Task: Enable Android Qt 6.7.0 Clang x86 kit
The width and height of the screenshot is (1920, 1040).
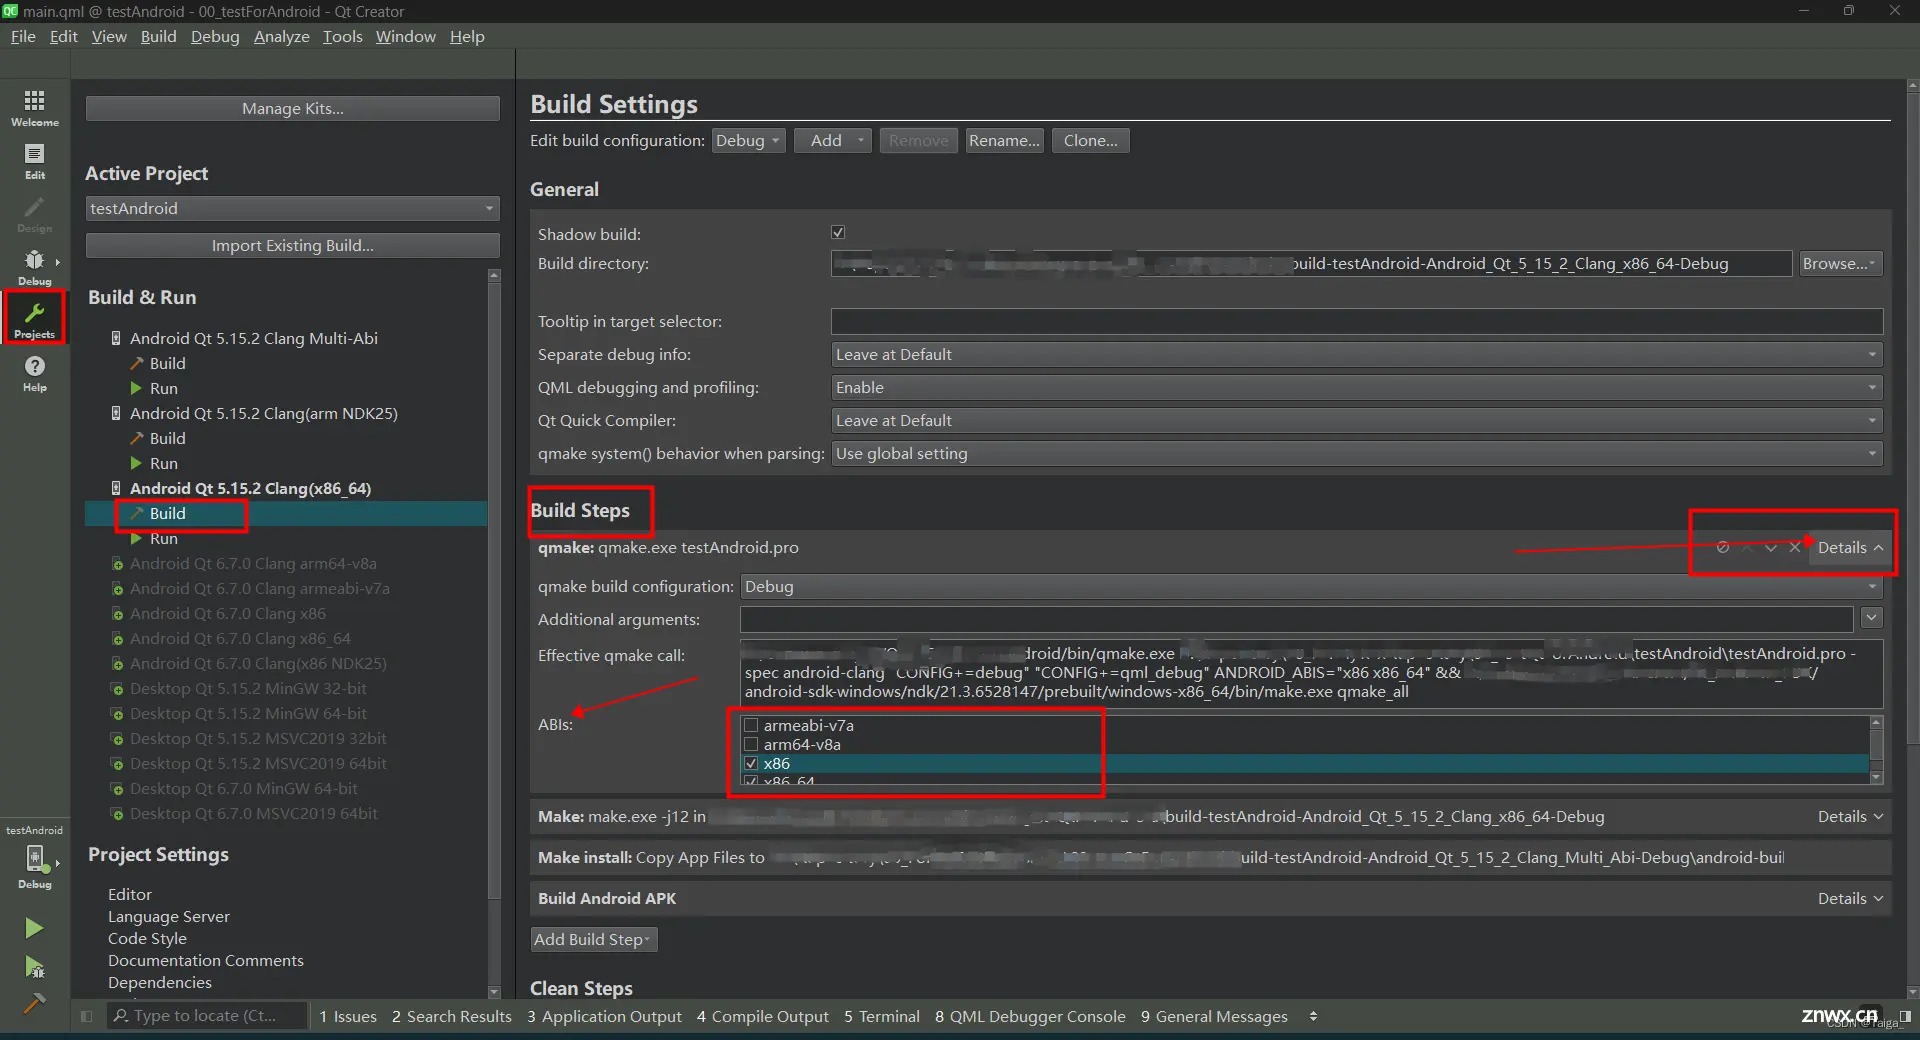Action: (x=118, y=614)
